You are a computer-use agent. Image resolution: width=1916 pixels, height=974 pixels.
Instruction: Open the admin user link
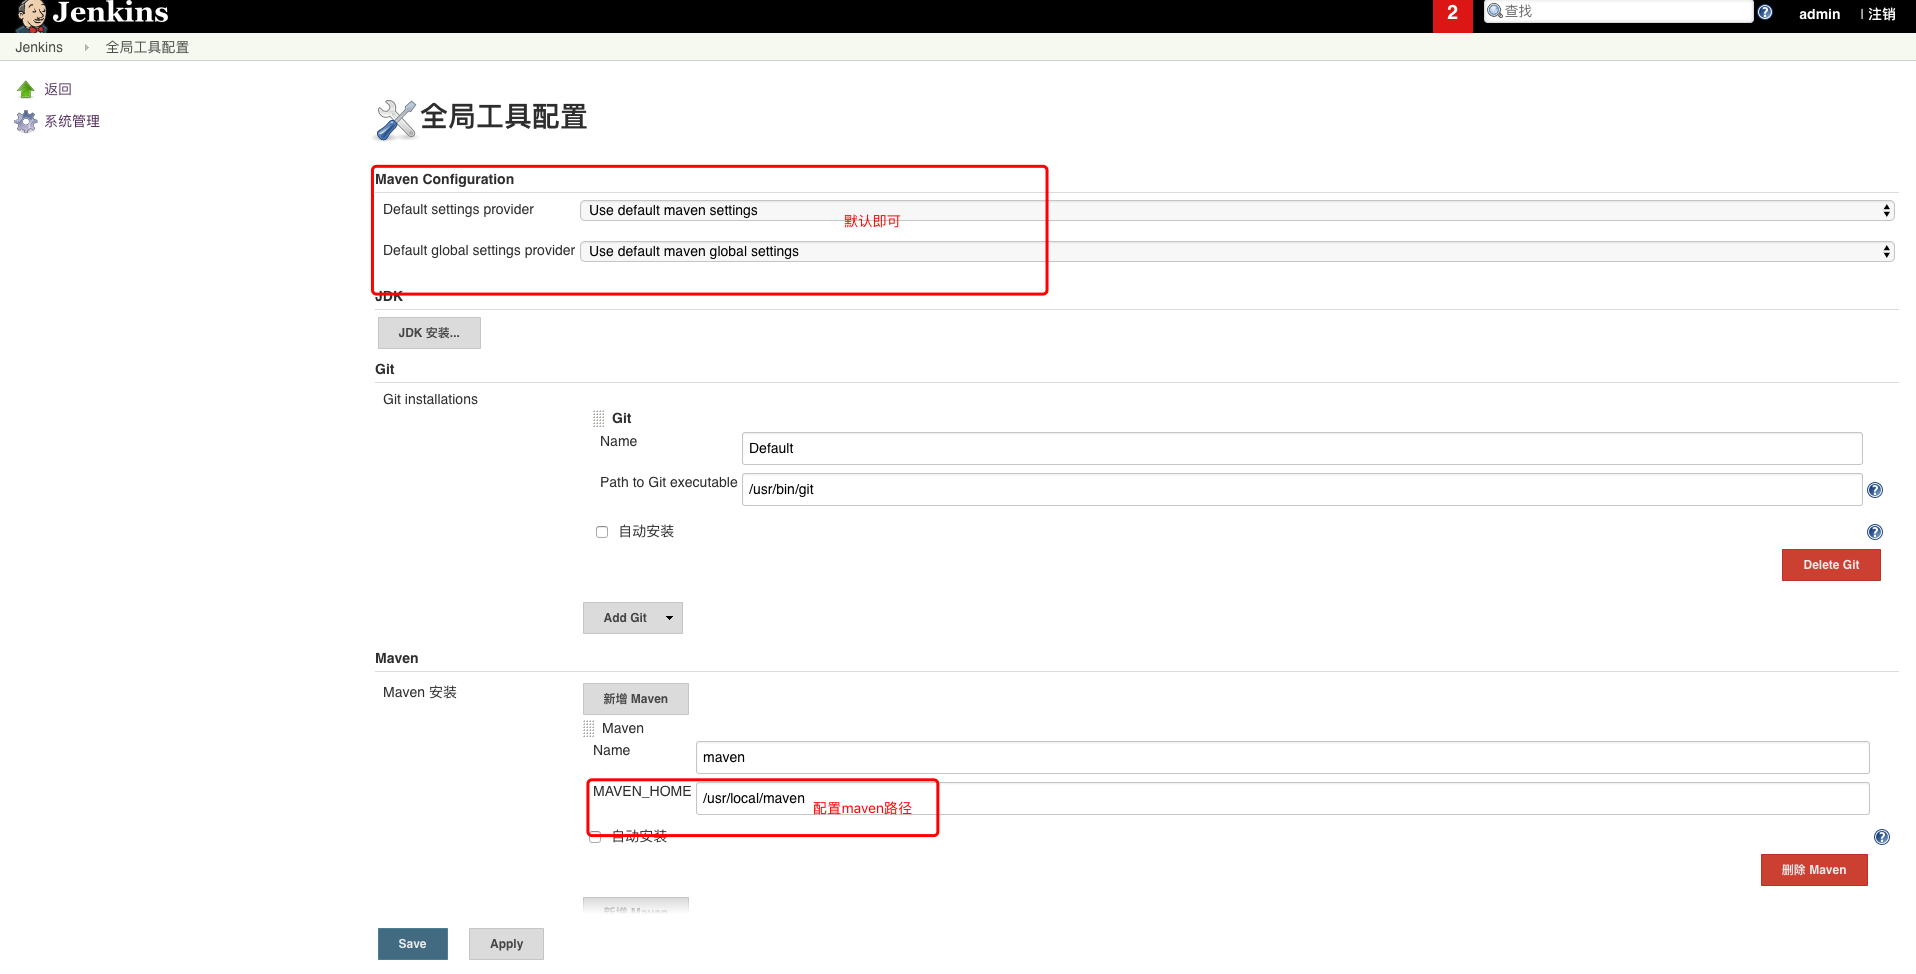click(1819, 14)
